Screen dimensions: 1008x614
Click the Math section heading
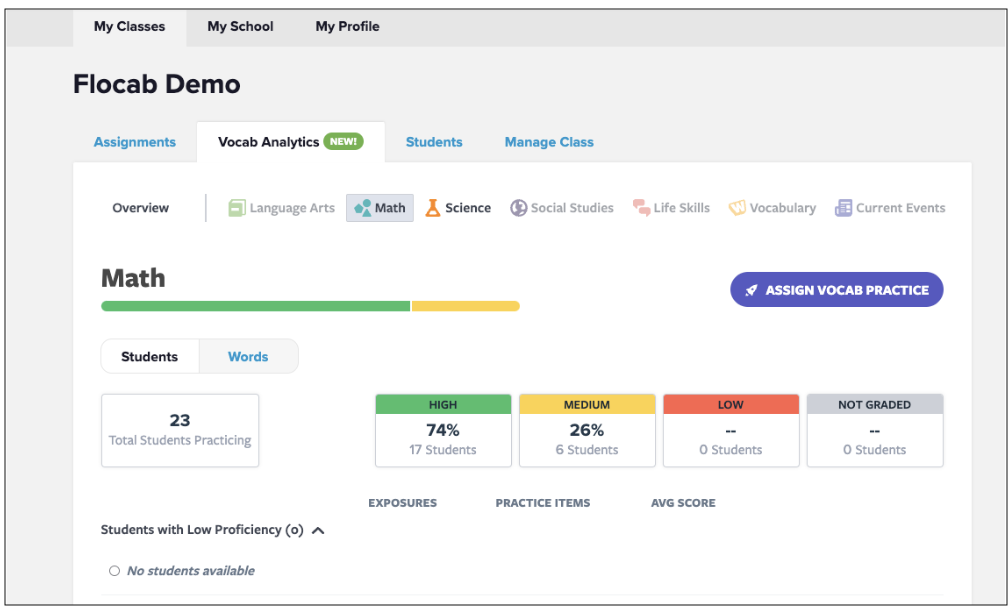[133, 278]
